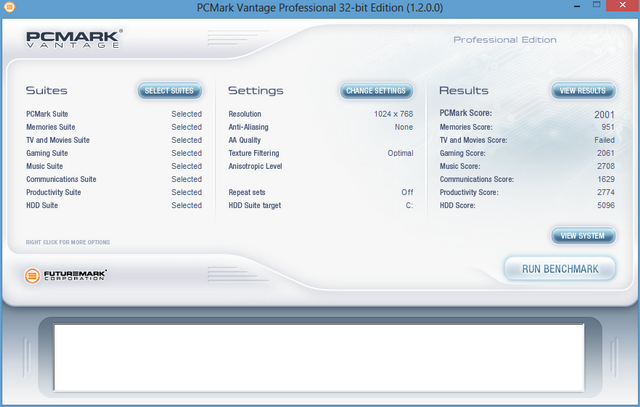Viewport: 640px width, 407px height.
Task: Click the HDD Suite target label
Action: (x=255, y=205)
